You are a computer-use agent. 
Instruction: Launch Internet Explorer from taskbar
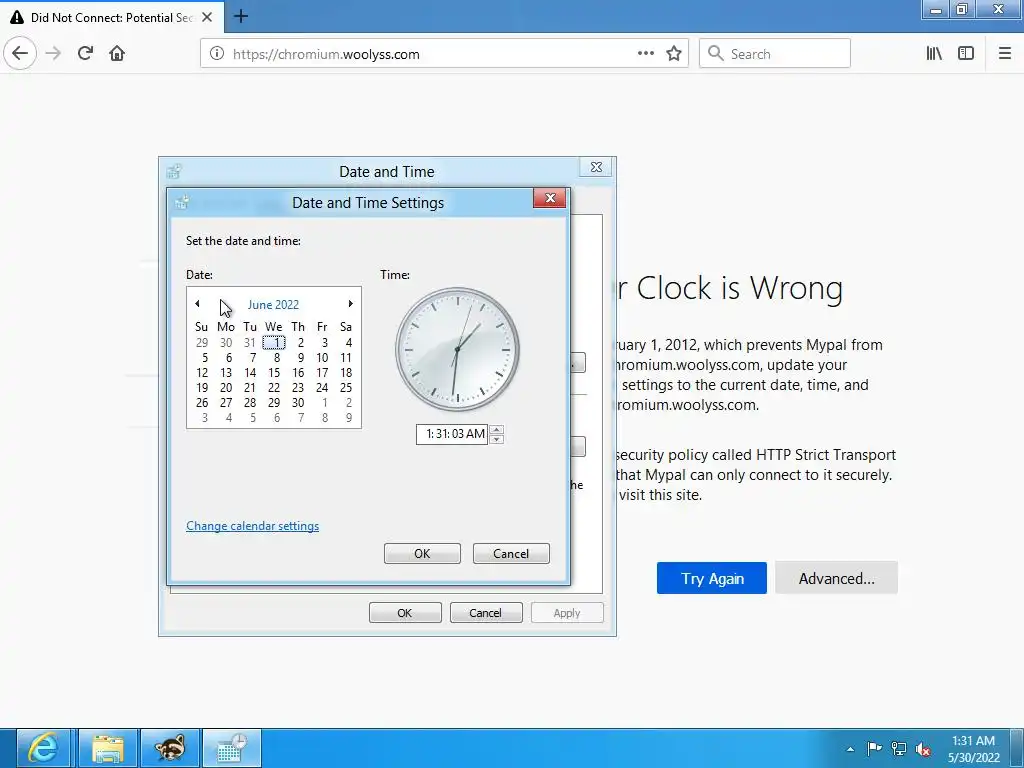43,748
